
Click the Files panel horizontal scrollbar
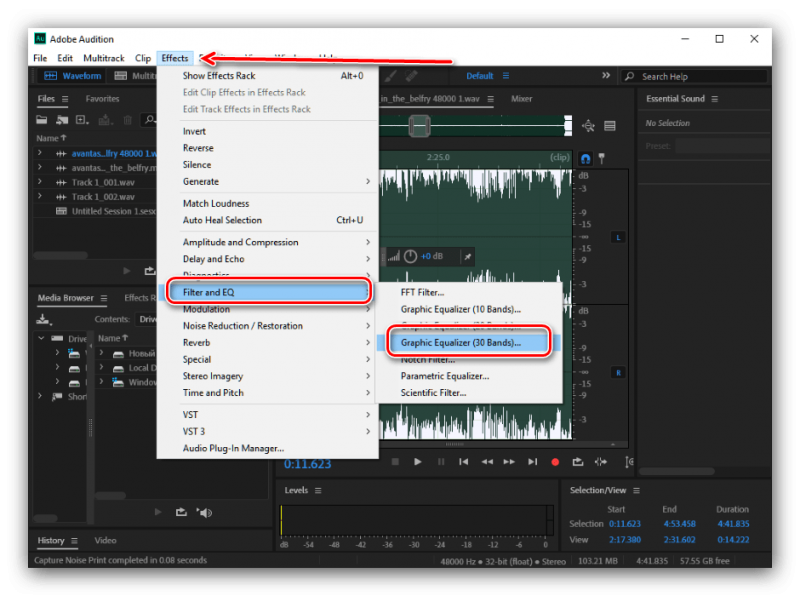pos(61,255)
